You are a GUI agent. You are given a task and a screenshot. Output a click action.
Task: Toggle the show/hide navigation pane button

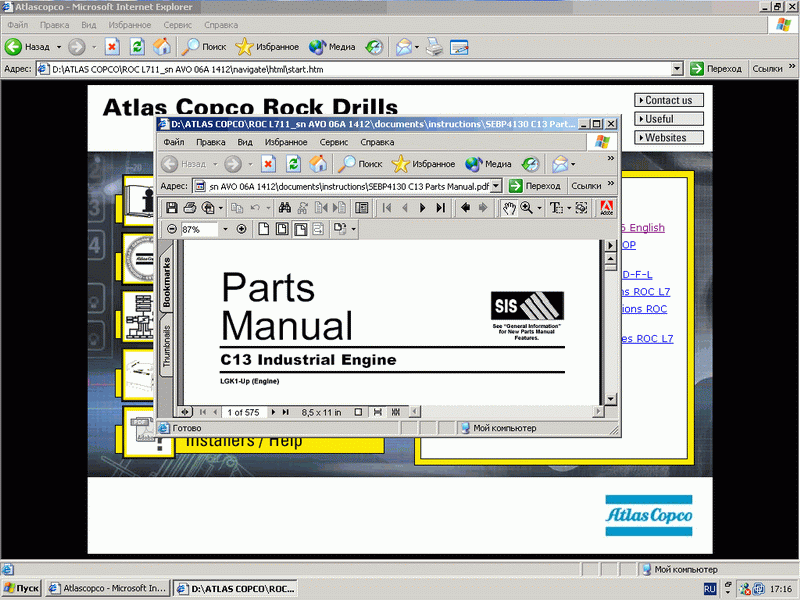coord(362,208)
